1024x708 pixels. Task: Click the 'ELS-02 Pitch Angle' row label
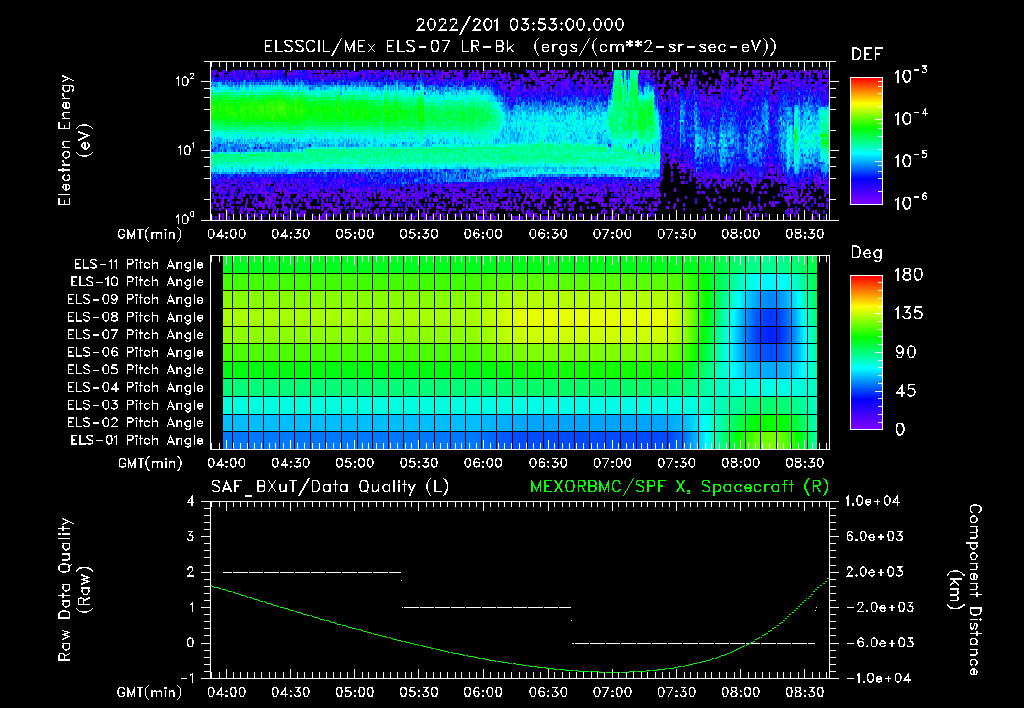(135, 423)
